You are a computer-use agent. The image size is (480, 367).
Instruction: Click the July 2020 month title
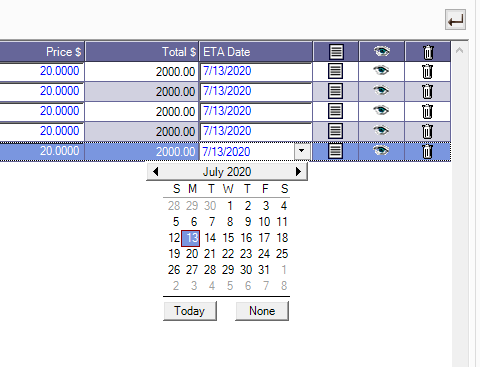point(227,172)
